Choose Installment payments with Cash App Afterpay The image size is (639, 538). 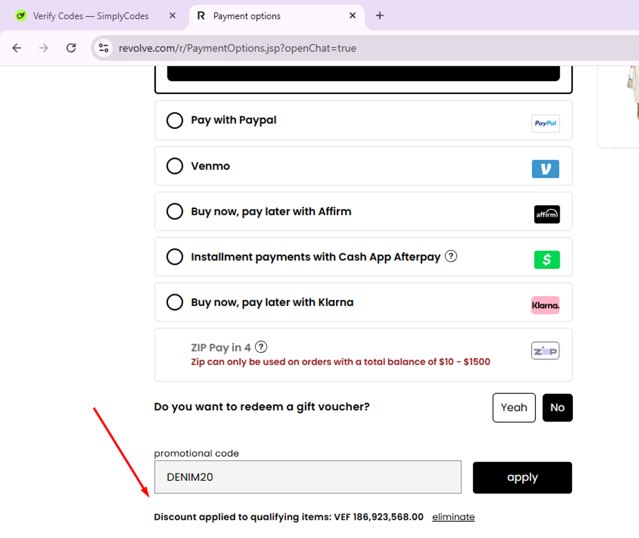(174, 257)
